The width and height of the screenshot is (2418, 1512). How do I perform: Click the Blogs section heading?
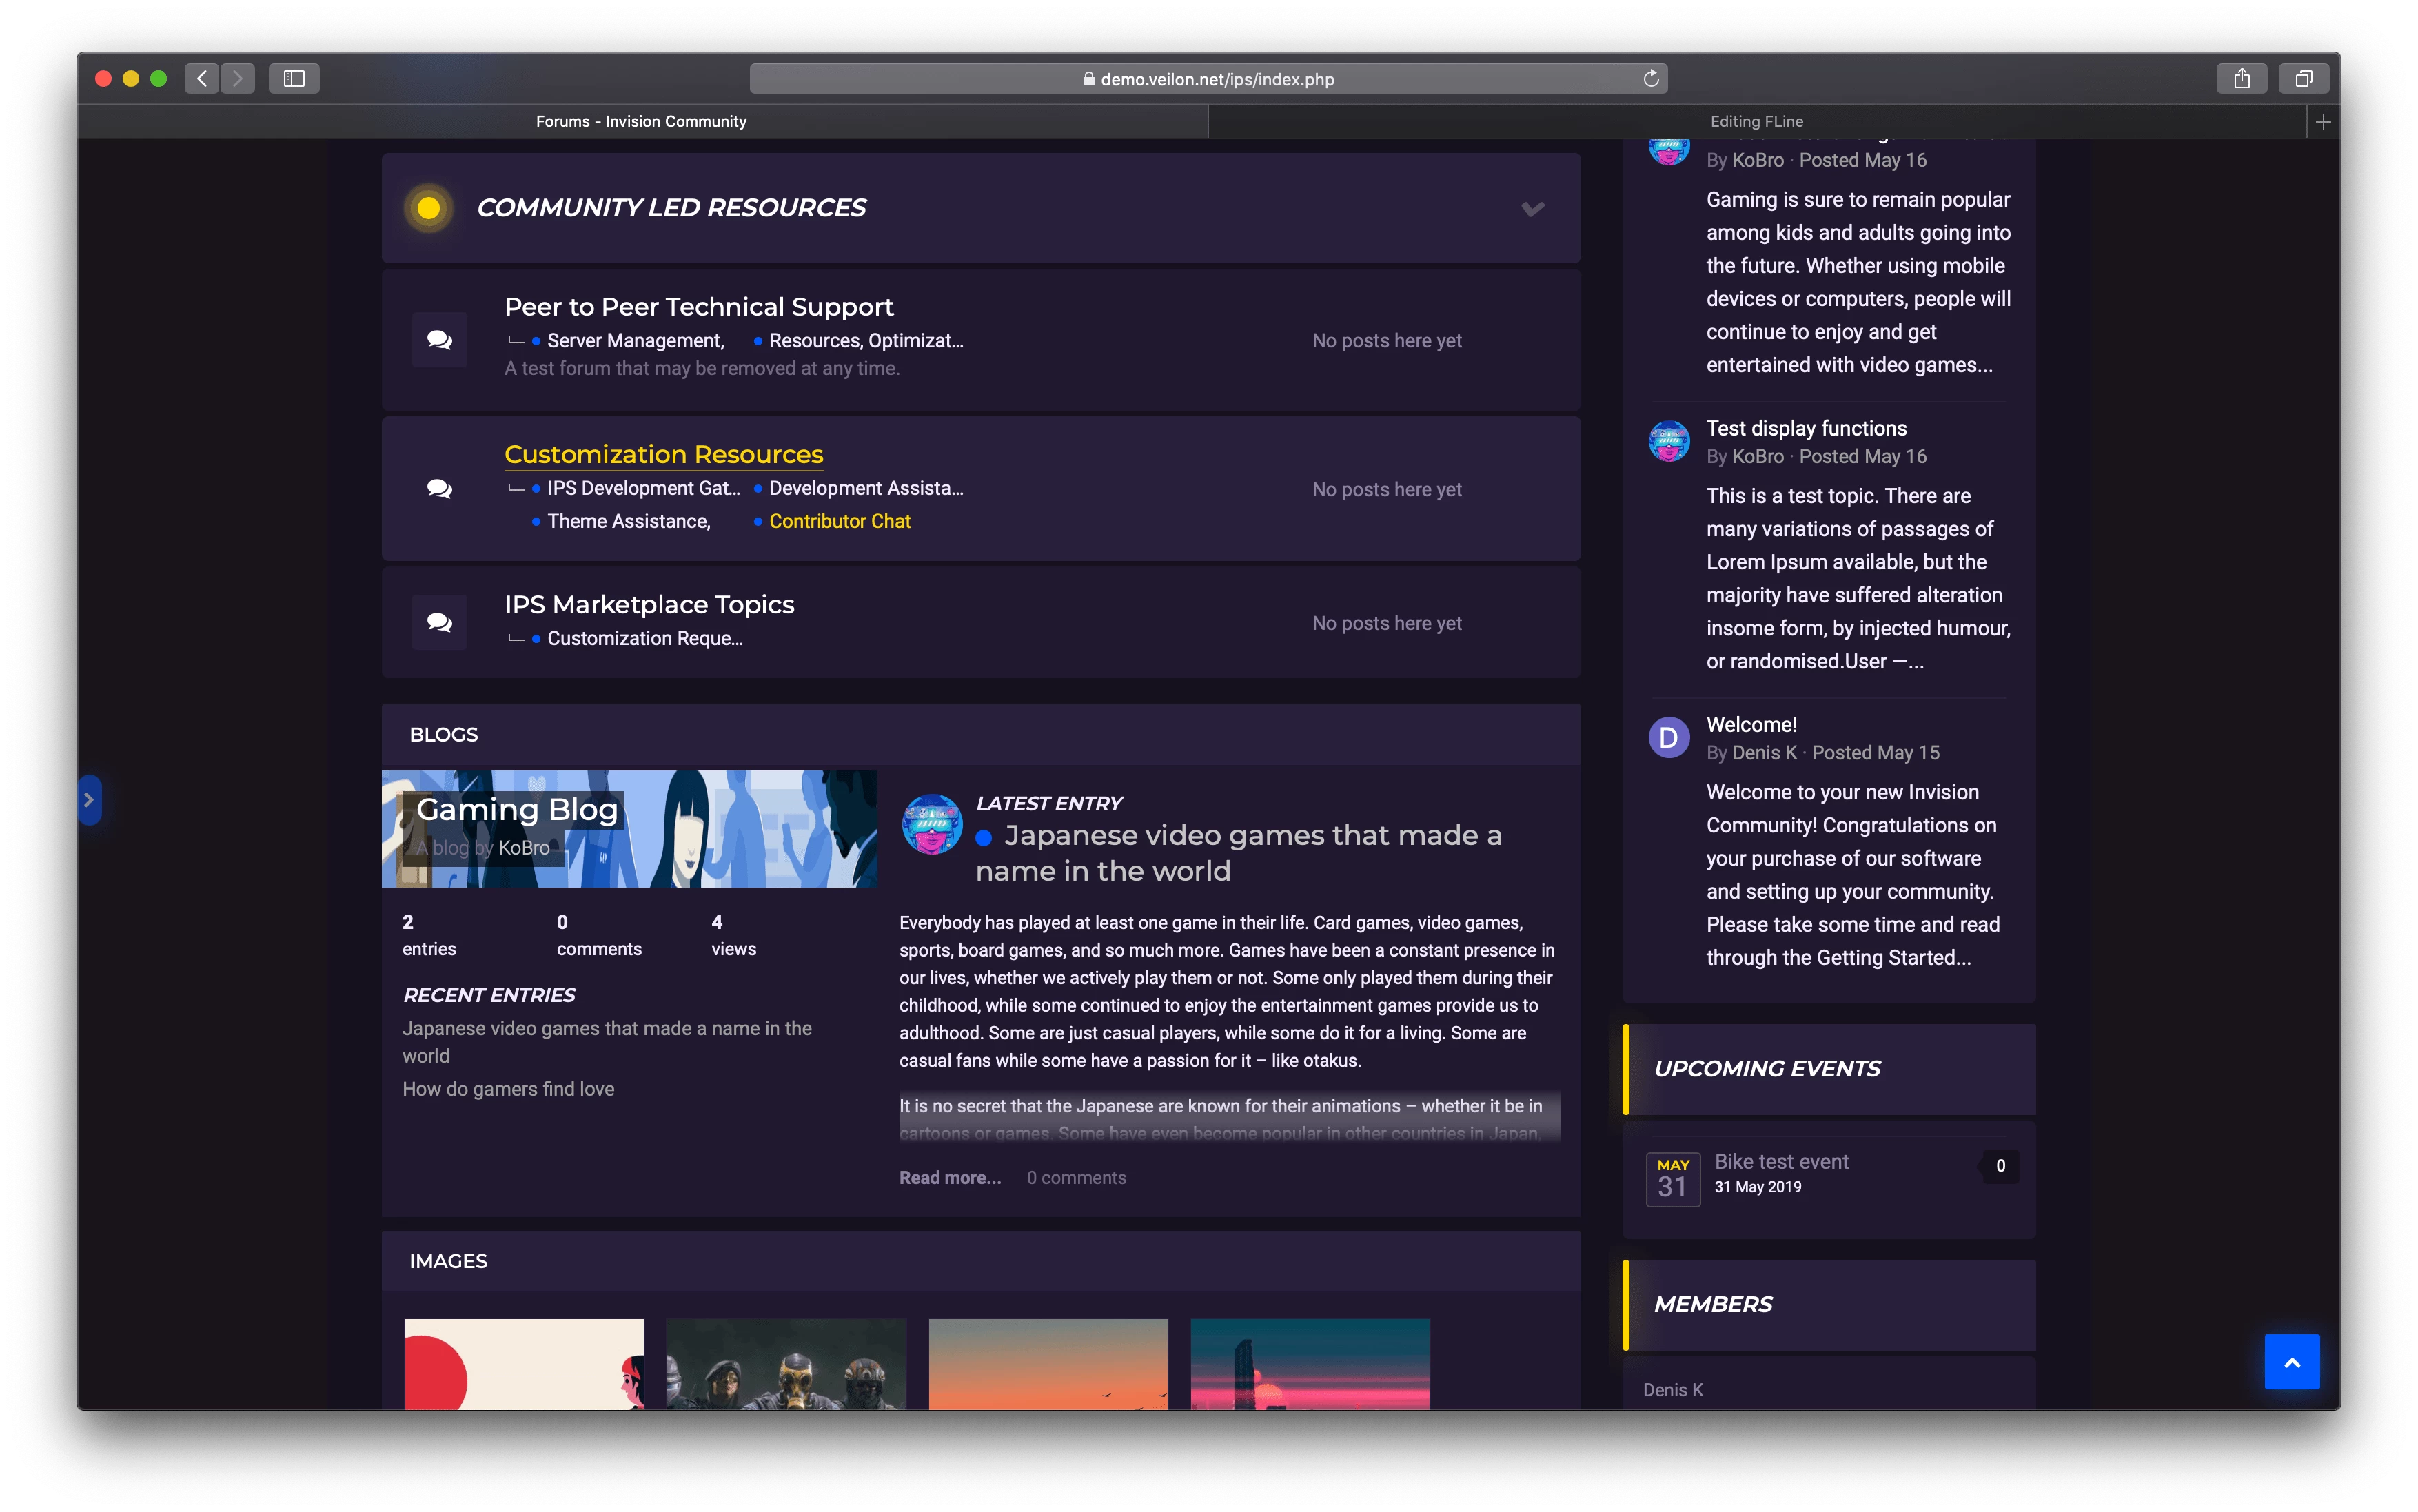[x=444, y=734]
